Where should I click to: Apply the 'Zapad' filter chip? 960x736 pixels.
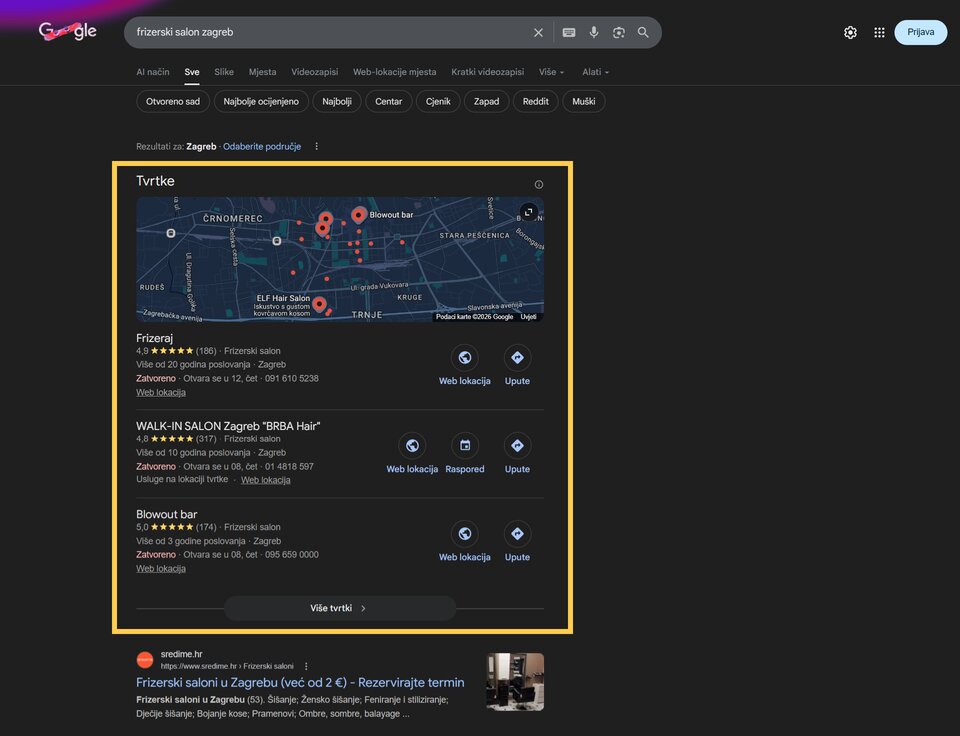point(486,102)
